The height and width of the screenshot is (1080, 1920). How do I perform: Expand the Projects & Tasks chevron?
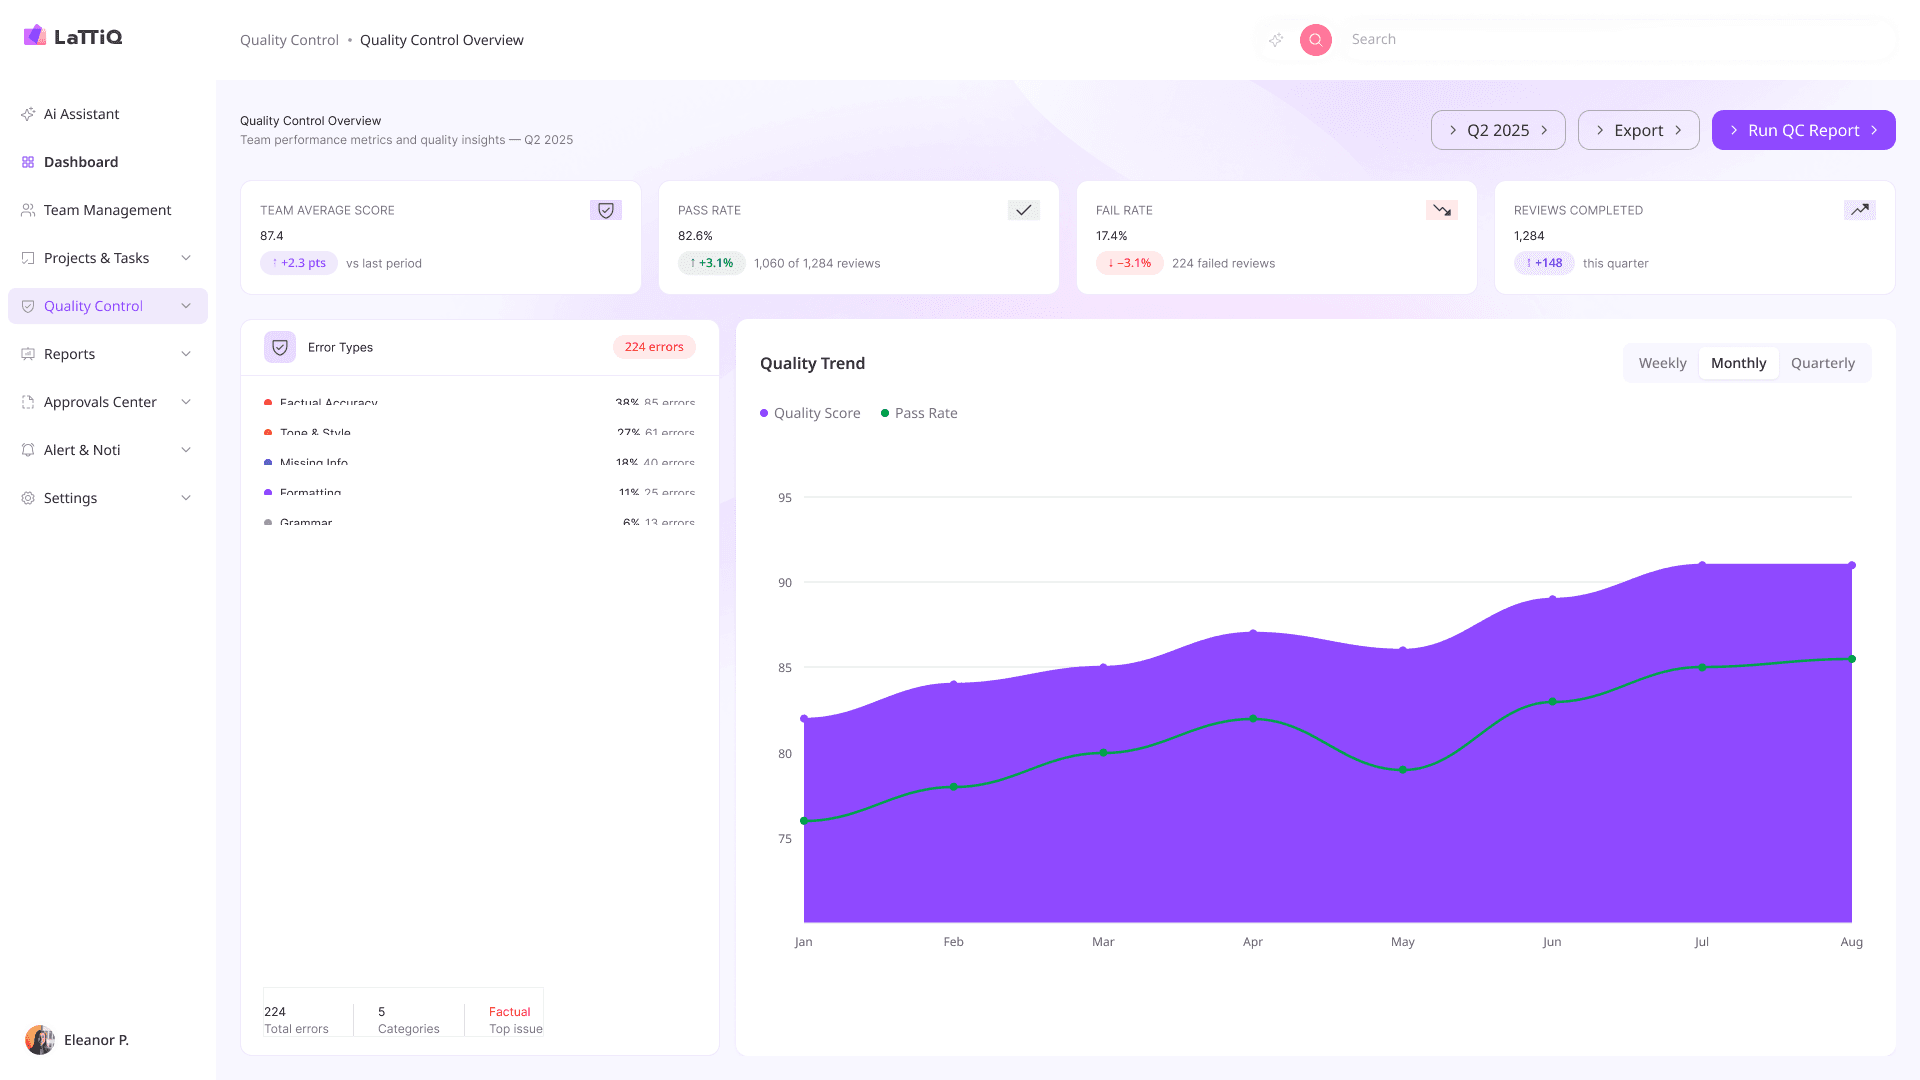click(186, 258)
